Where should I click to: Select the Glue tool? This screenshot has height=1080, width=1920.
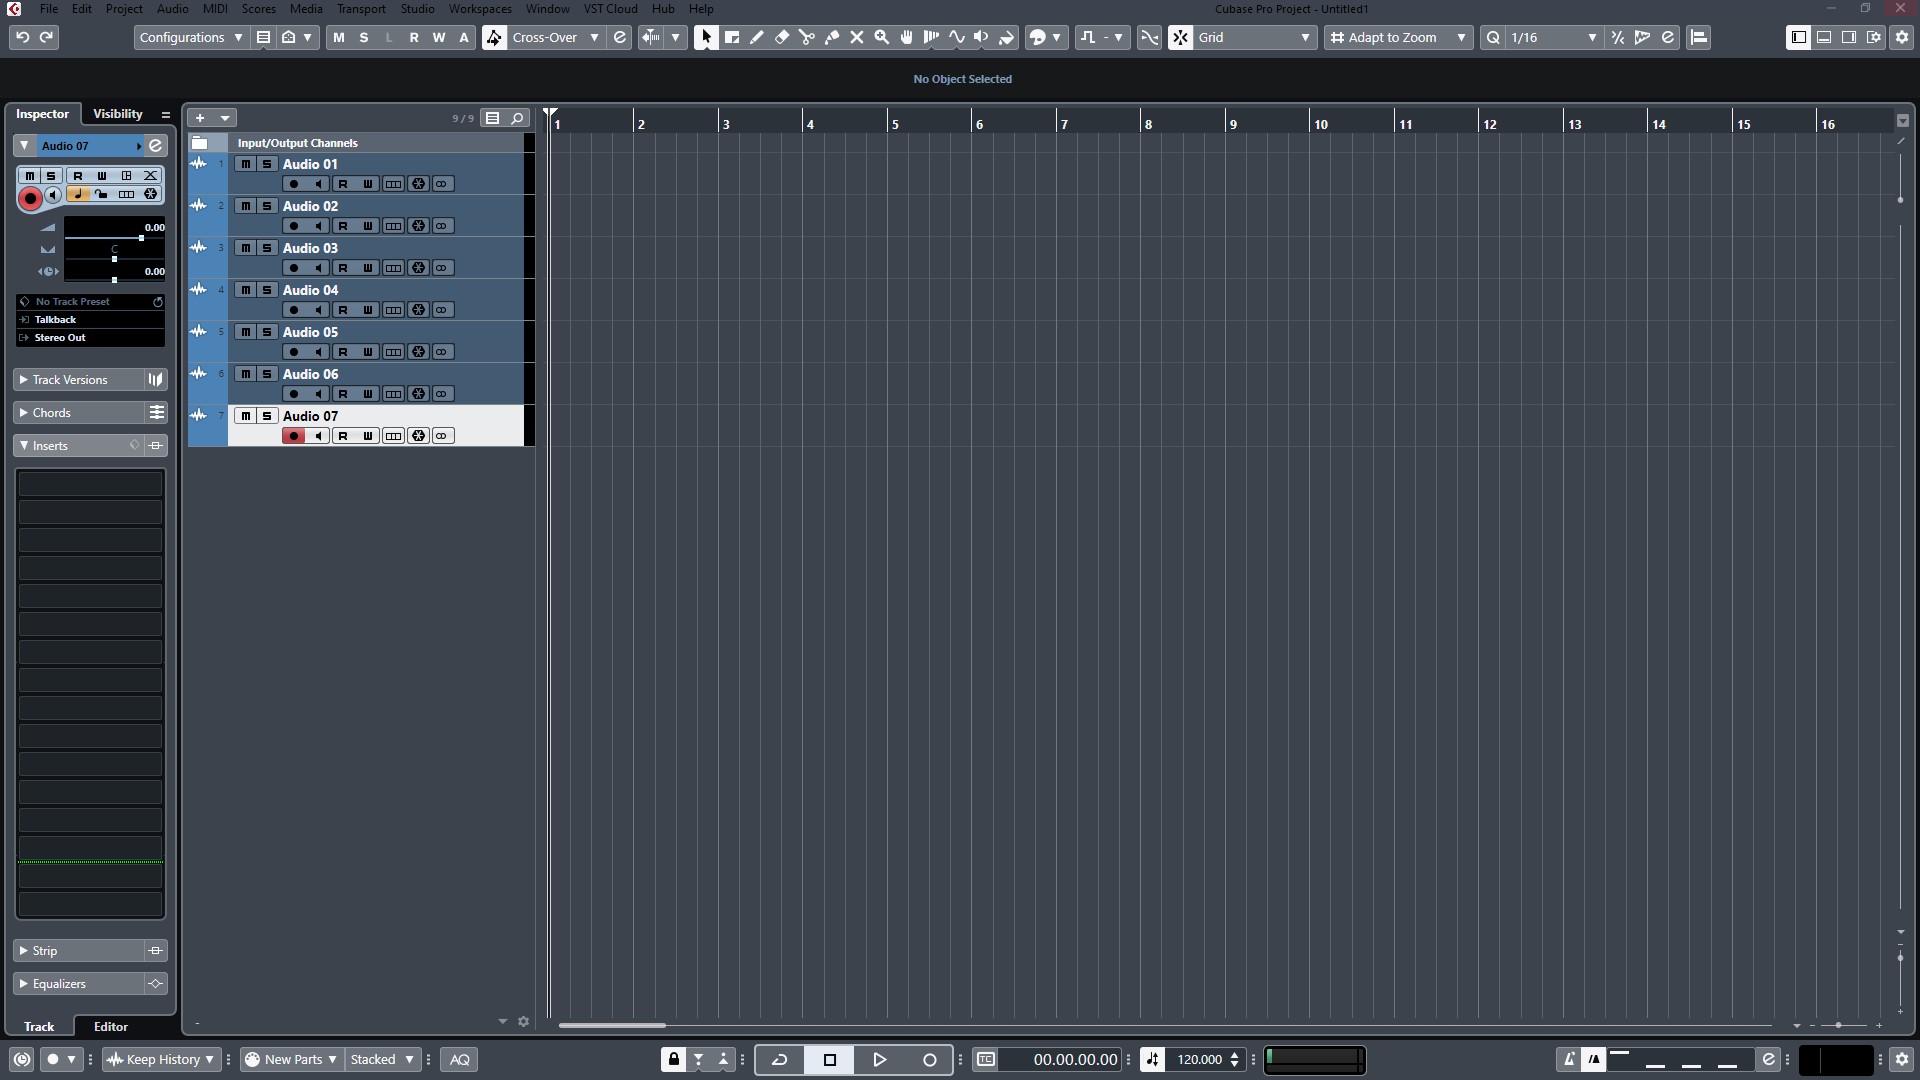pyautogui.click(x=832, y=37)
